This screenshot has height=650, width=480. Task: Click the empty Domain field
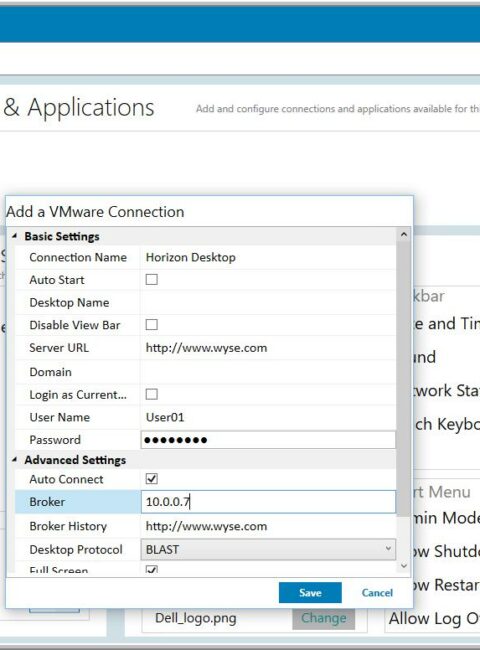tap(268, 372)
